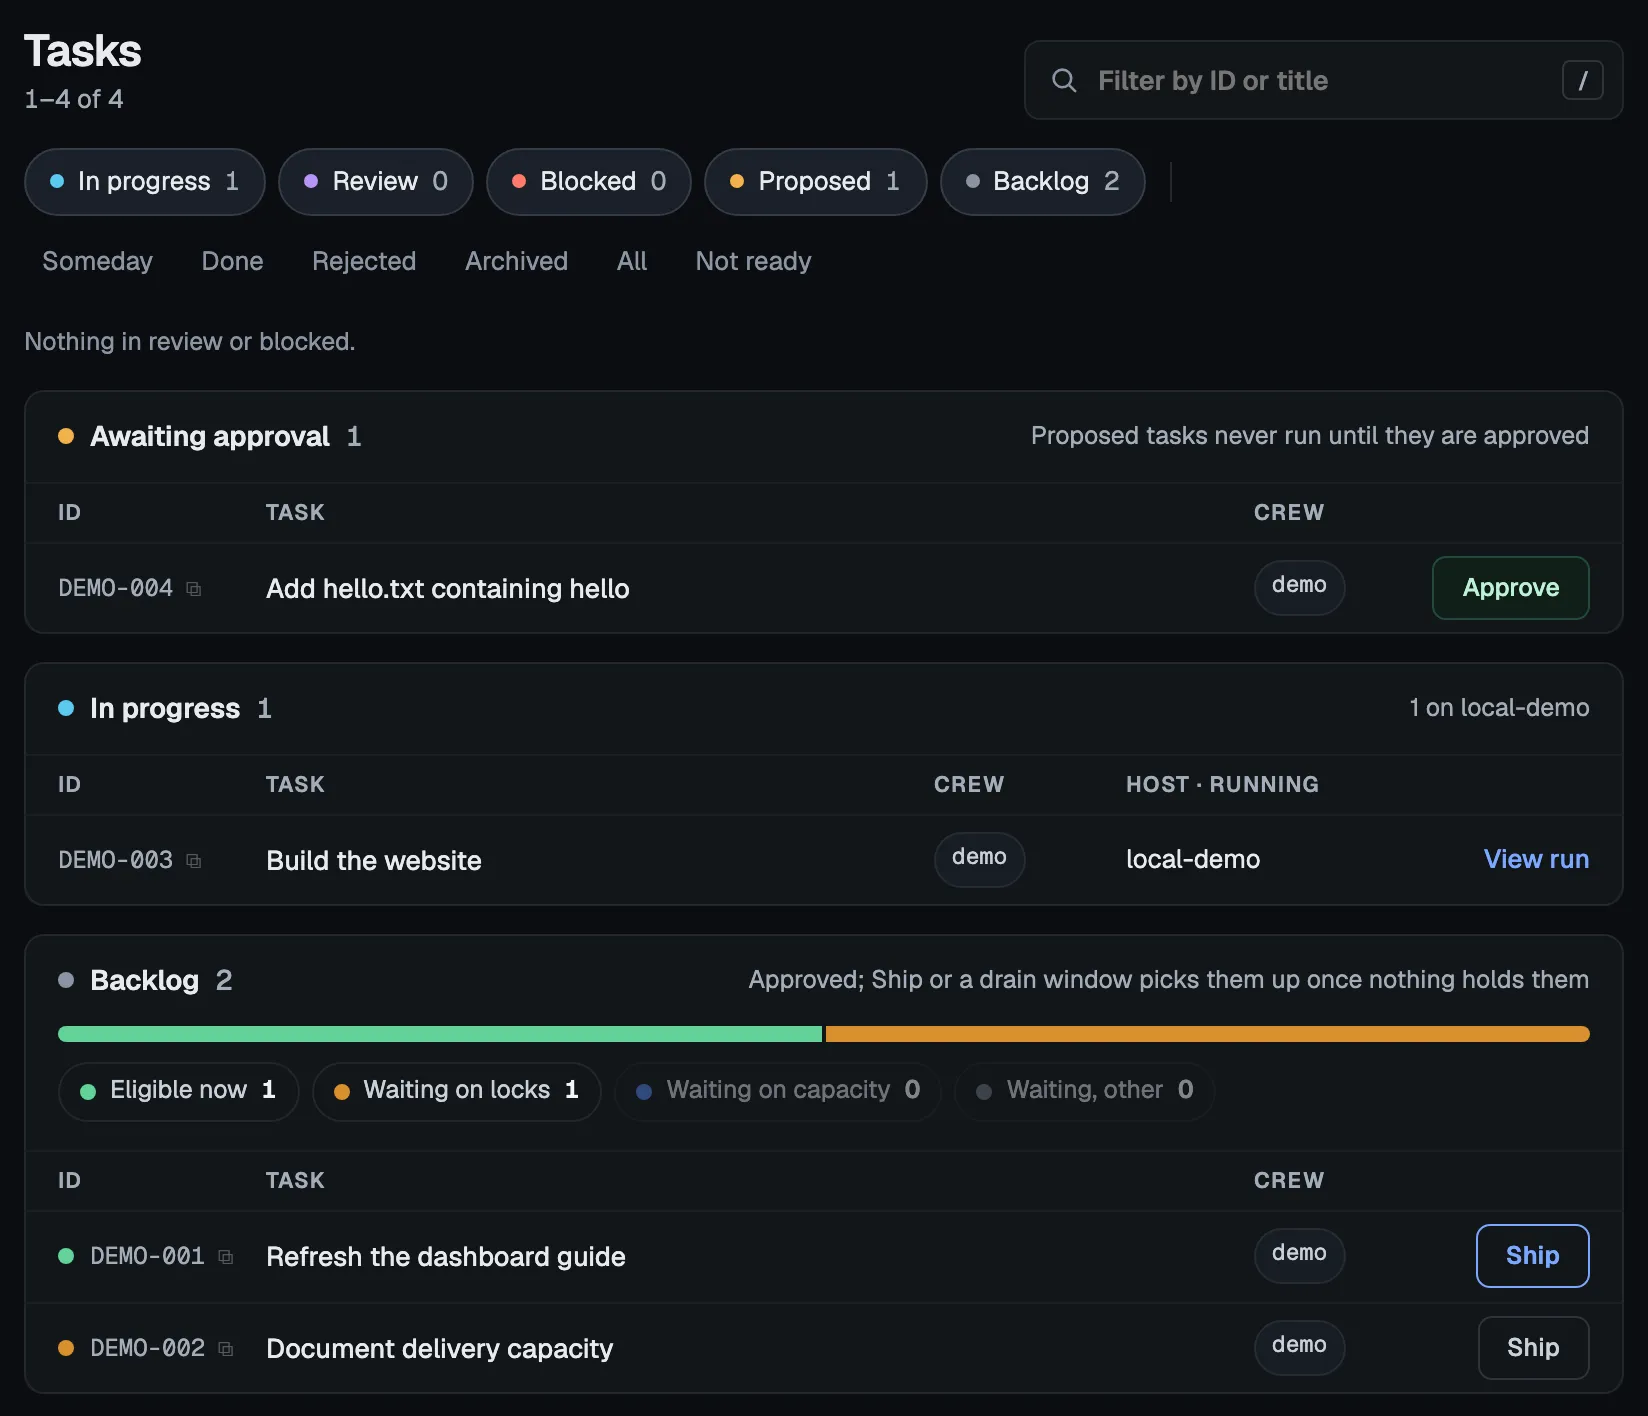Click the green eligible segment of backlog bar
Screen dimensions: 1648x1416
pyautogui.click(x=440, y=1034)
